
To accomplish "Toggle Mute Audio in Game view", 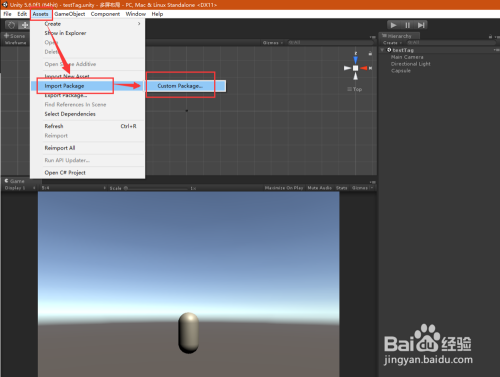I will tap(319, 188).
